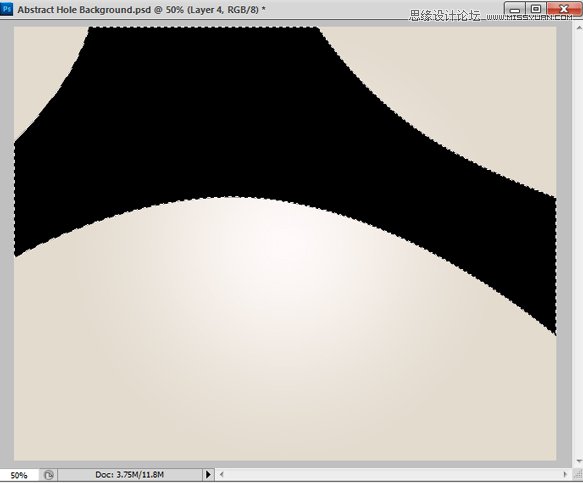
Task: Click the vertical scrollbar up arrow
Action: 579,28
